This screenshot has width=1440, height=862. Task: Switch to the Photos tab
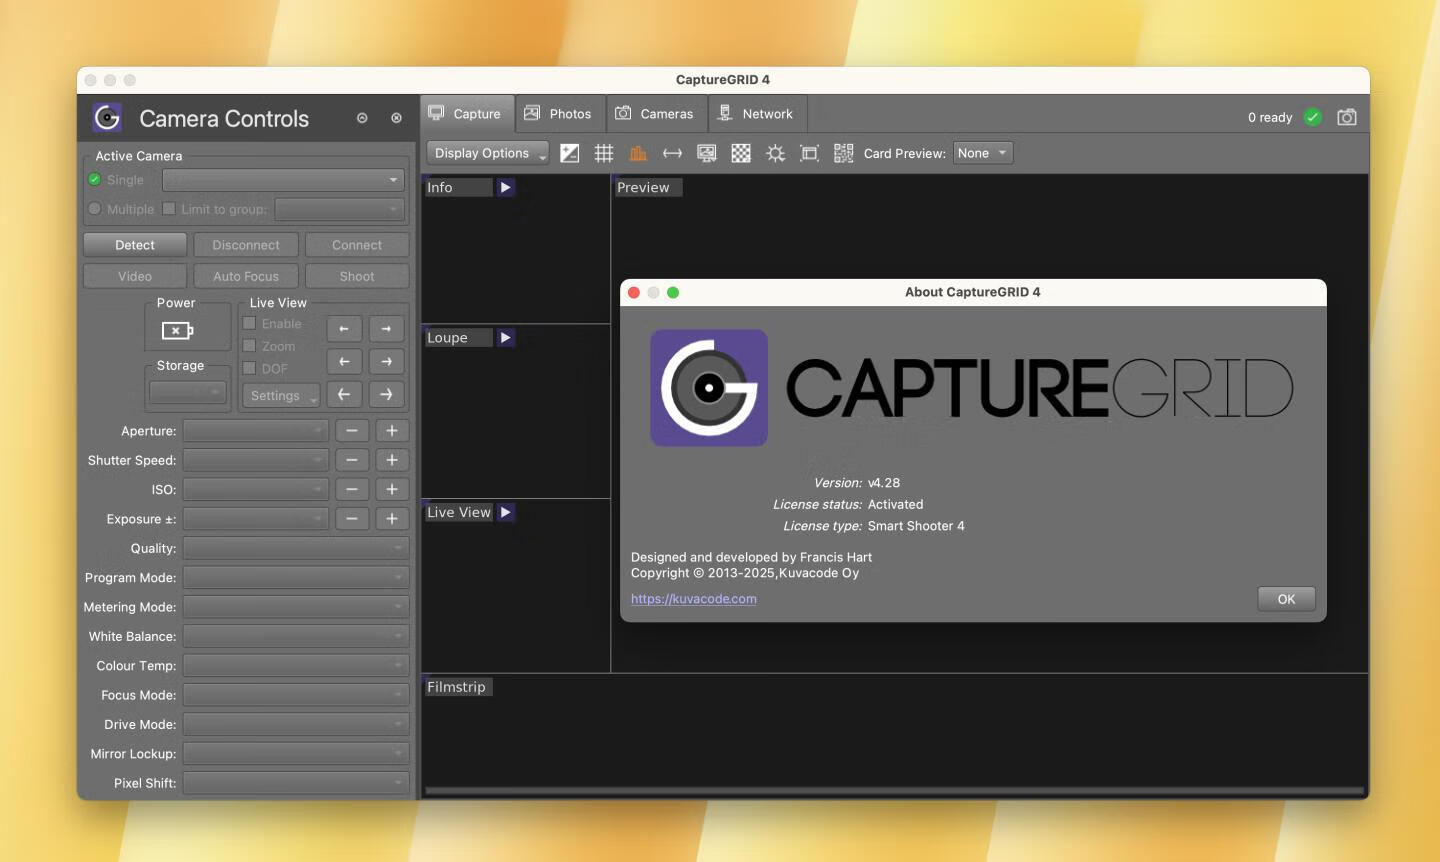pos(558,113)
